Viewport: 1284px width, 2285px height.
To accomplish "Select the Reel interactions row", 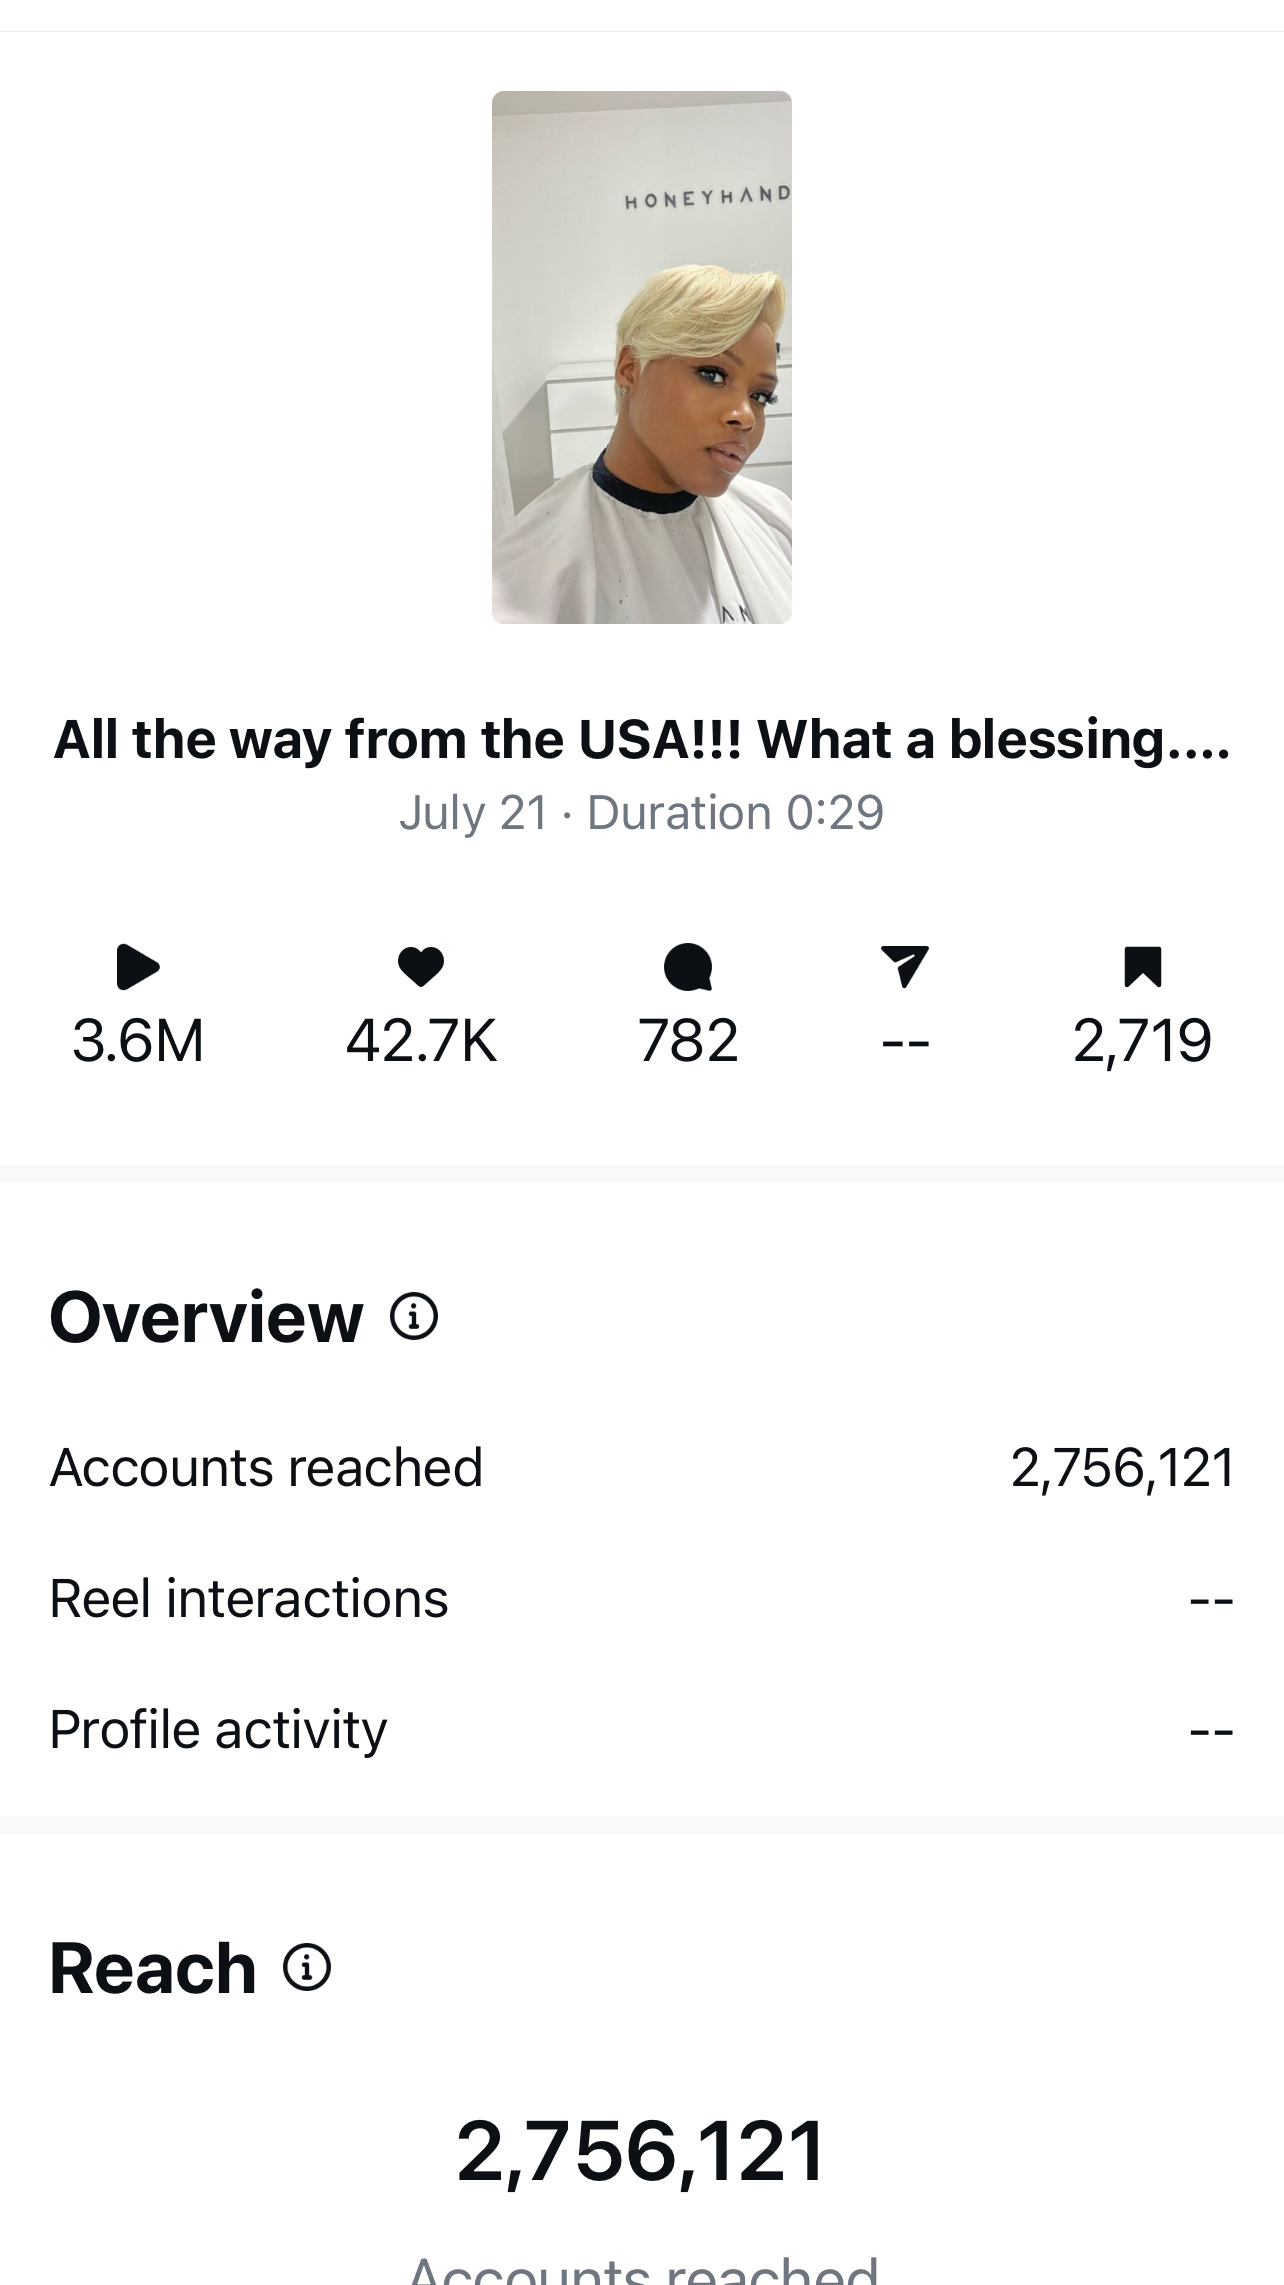I will tap(642, 1598).
